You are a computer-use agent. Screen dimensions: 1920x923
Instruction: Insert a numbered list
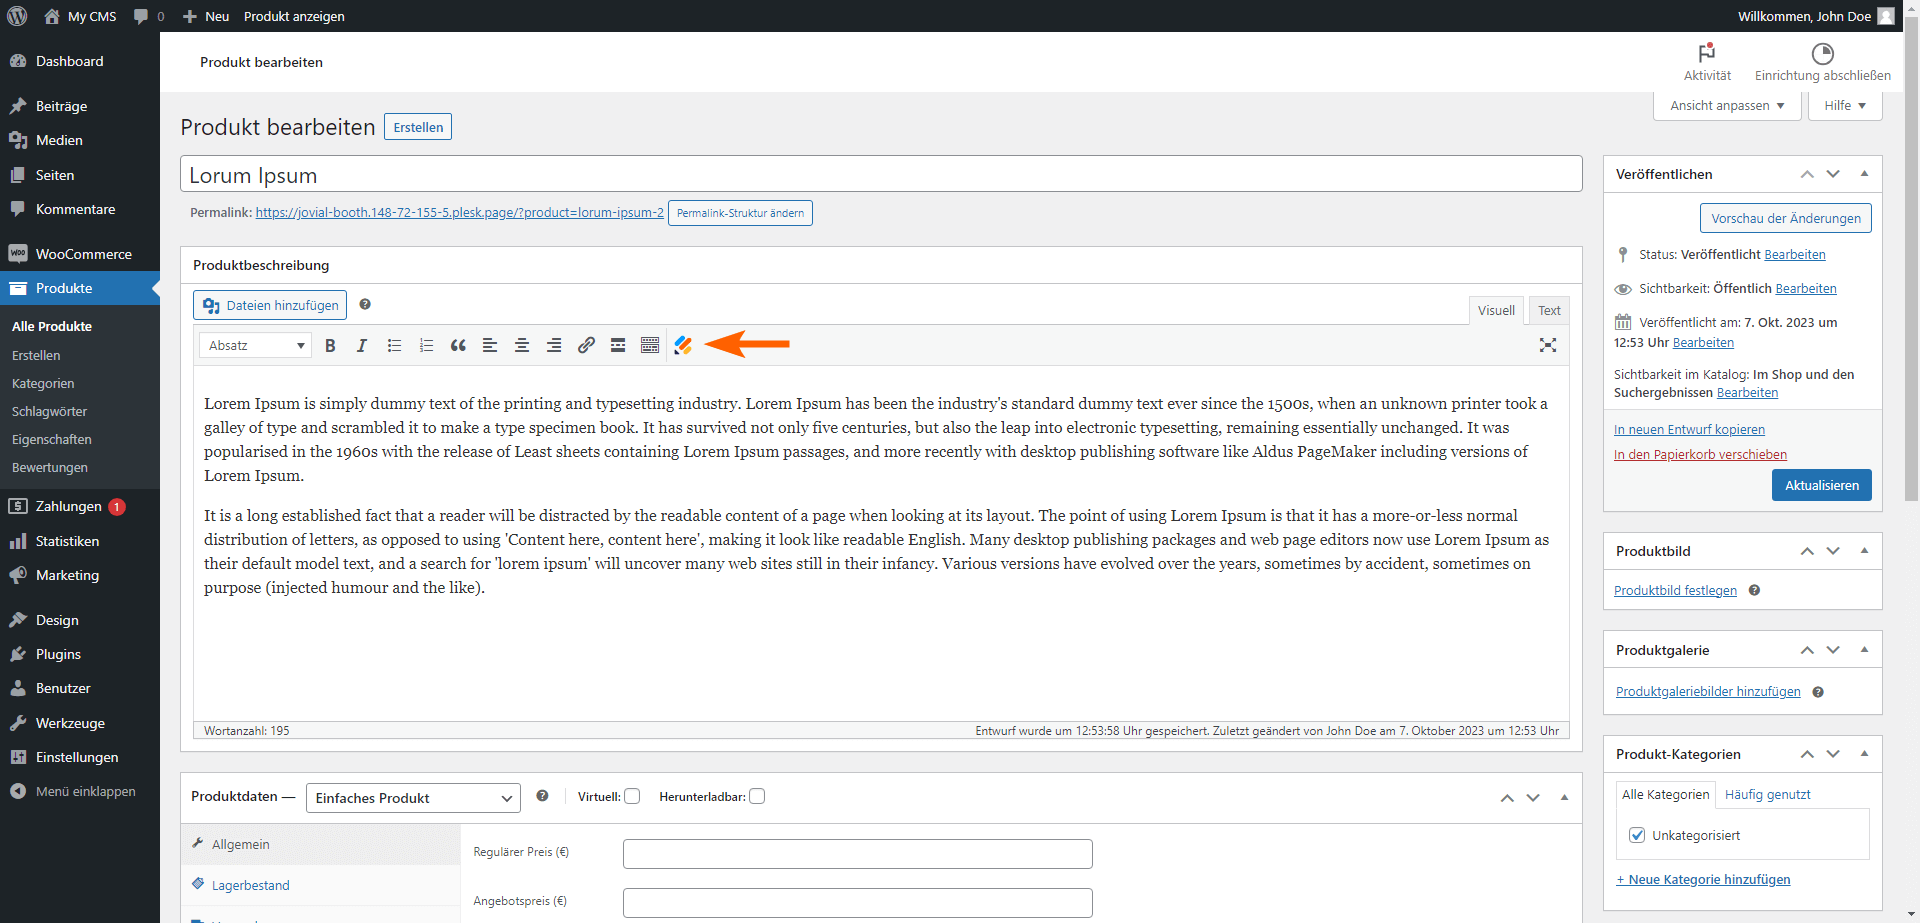pos(426,345)
